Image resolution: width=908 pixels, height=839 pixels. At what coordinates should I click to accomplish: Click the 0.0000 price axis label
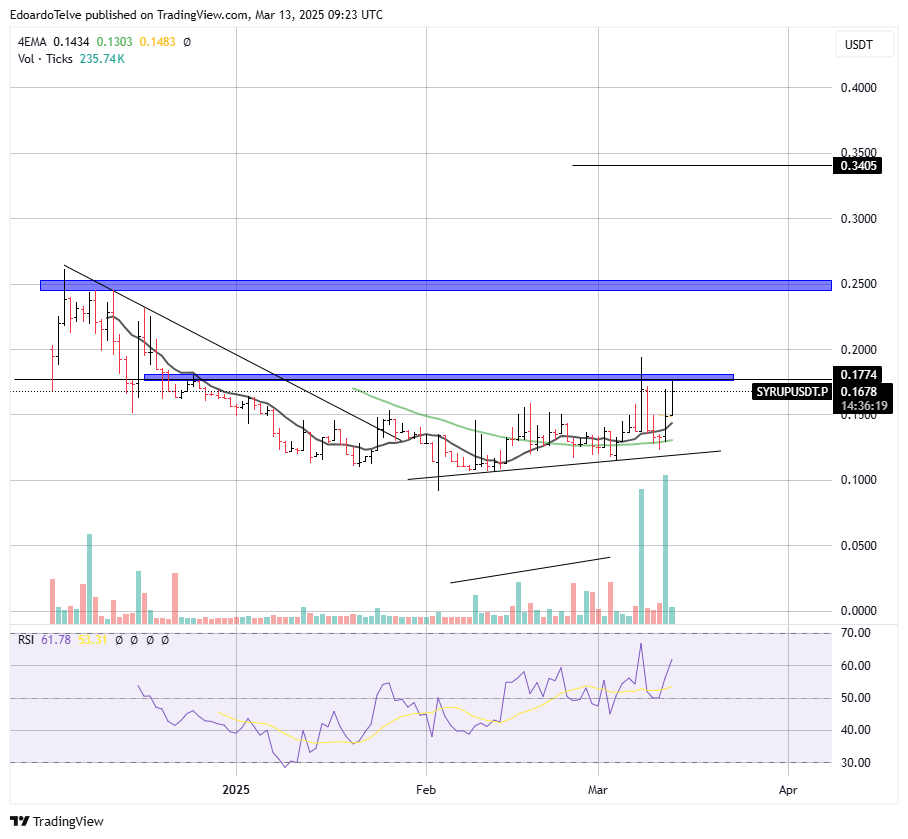858,611
